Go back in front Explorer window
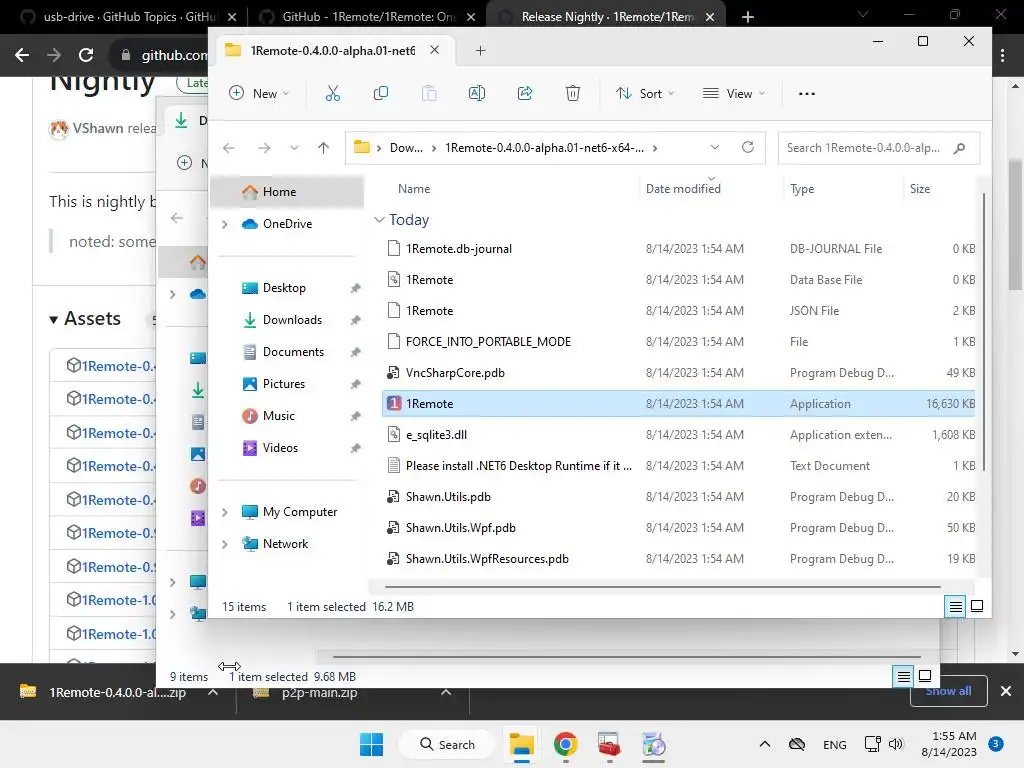Viewport: 1024px width, 768px height. tap(229, 148)
